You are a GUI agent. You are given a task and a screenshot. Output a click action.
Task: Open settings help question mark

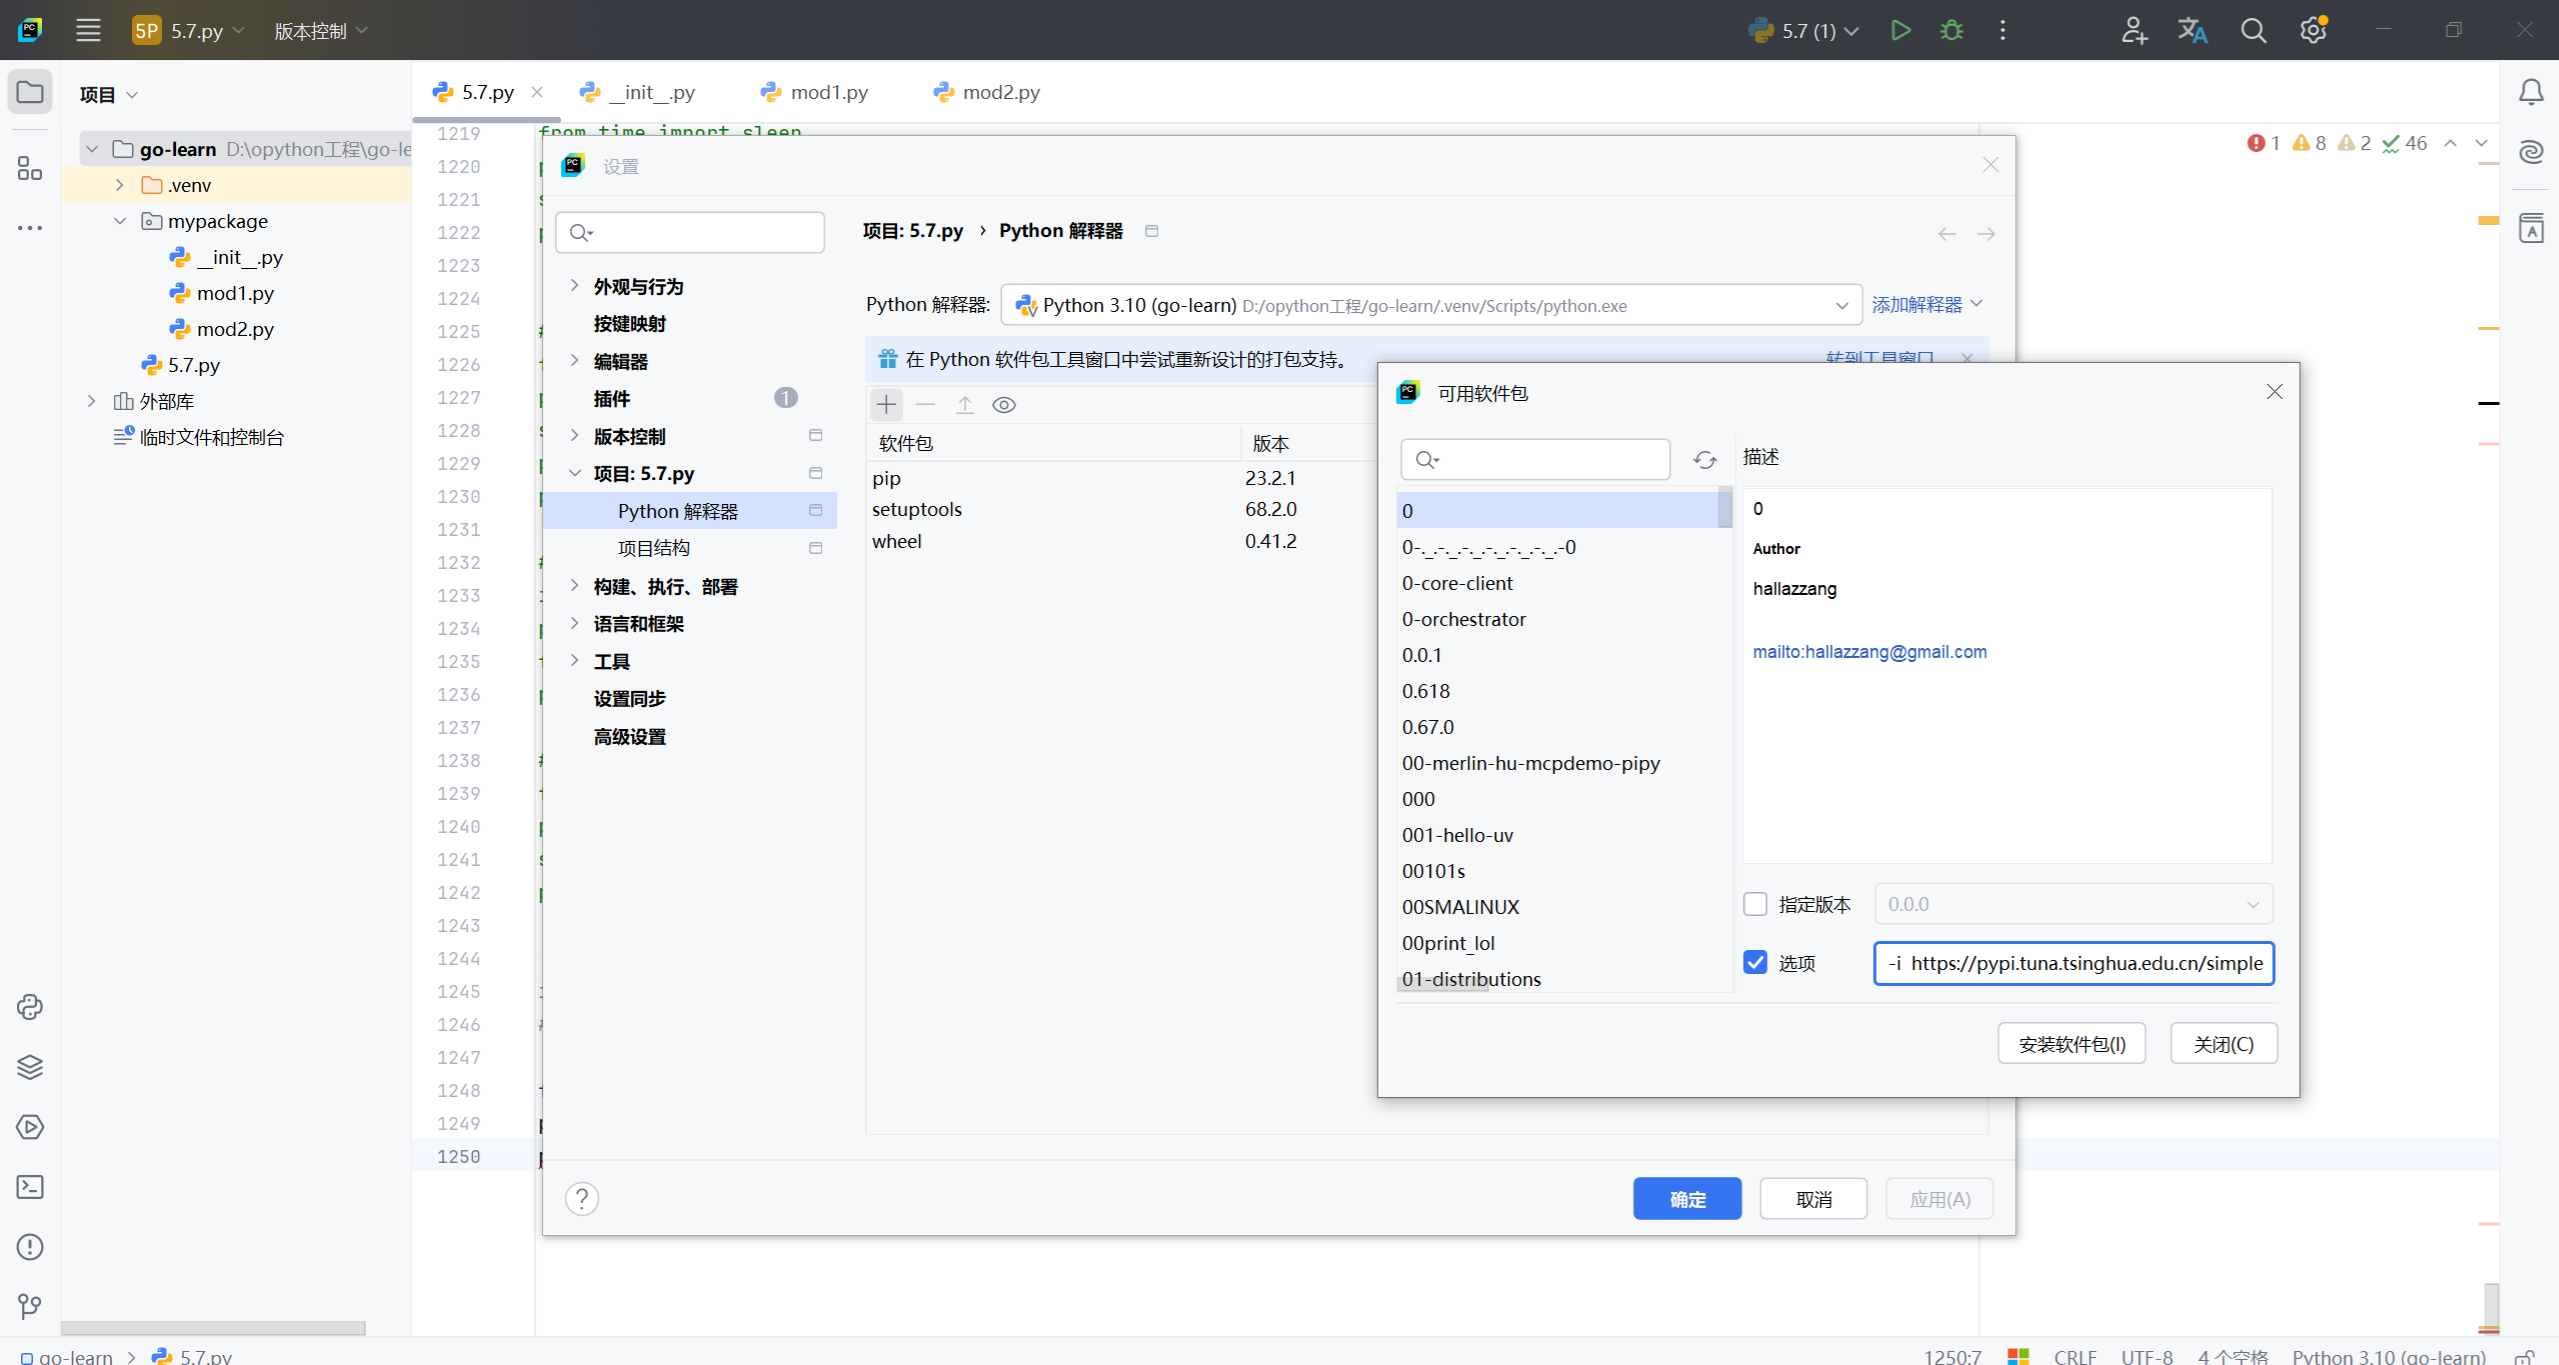[582, 1198]
